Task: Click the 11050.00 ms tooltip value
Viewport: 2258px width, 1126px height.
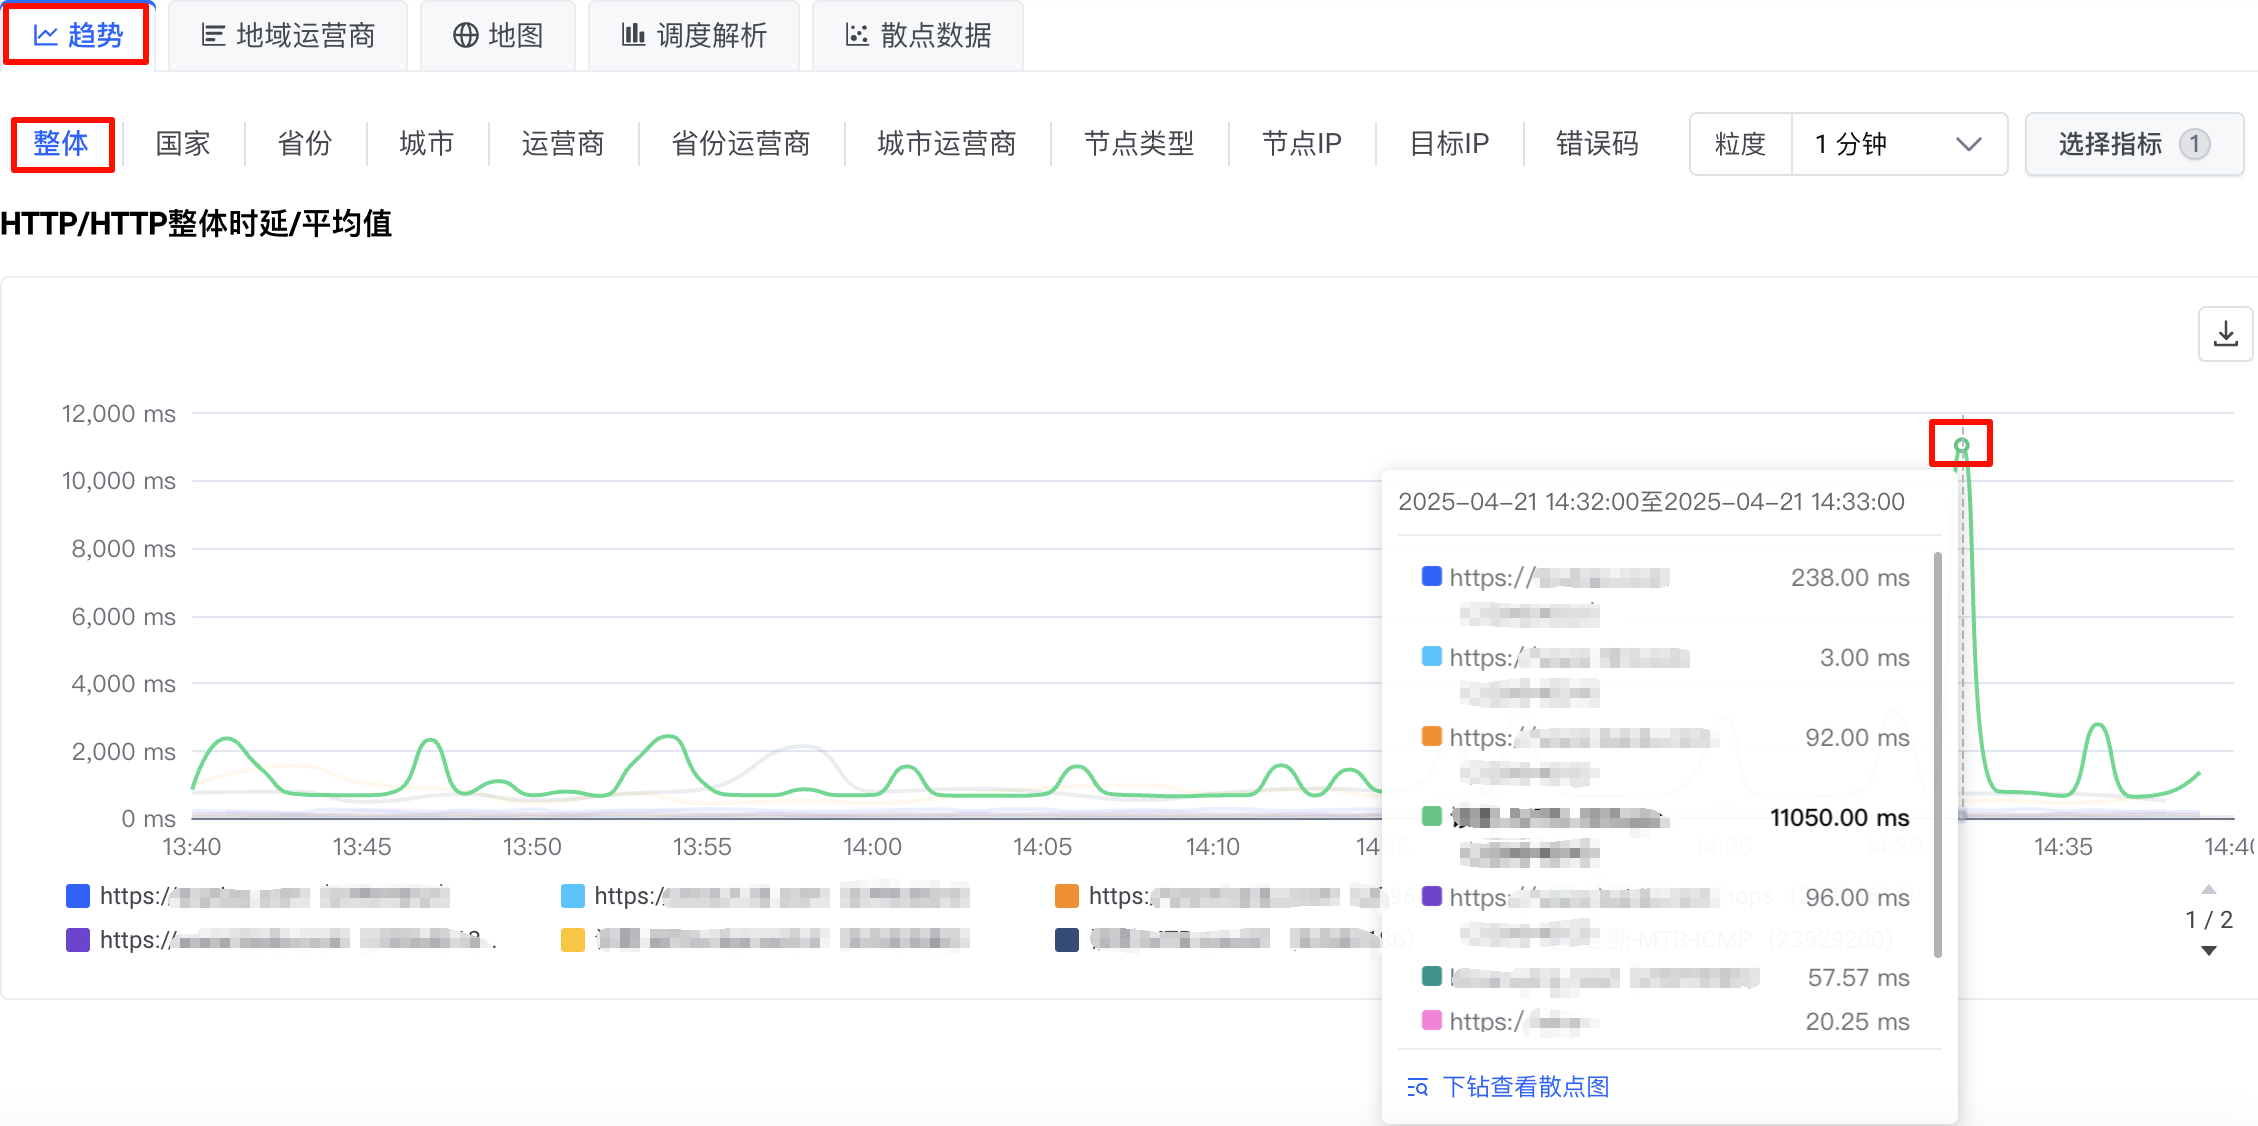Action: click(x=1839, y=818)
